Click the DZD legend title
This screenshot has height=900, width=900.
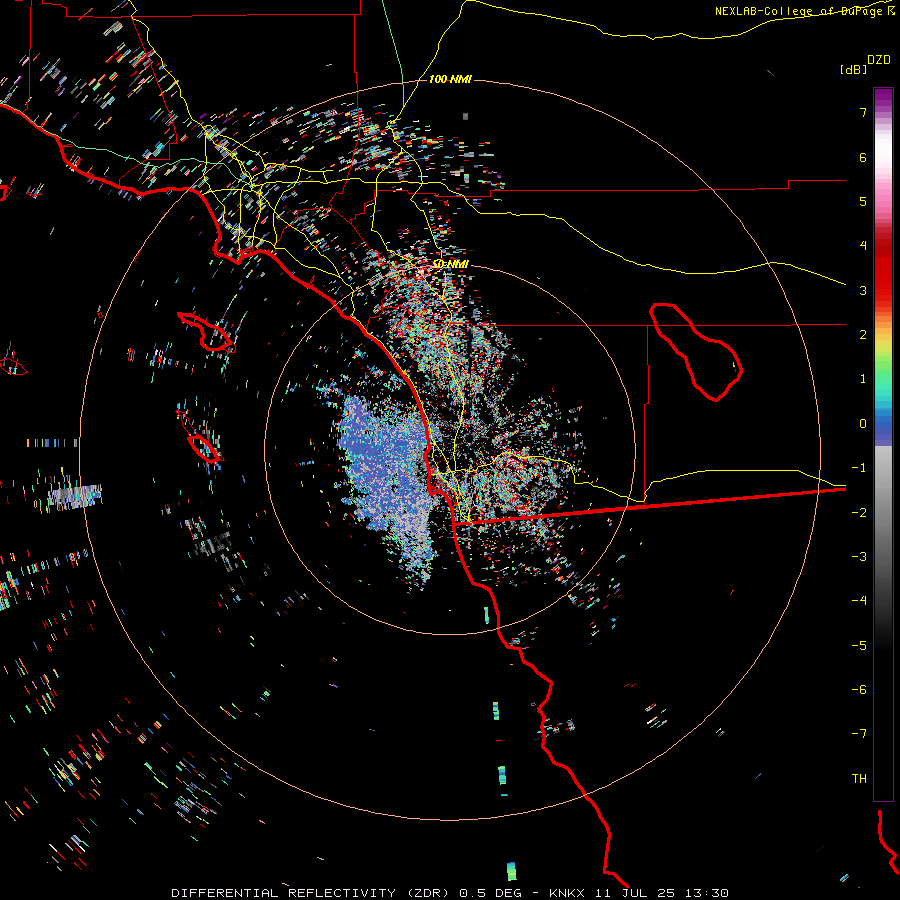point(879,60)
